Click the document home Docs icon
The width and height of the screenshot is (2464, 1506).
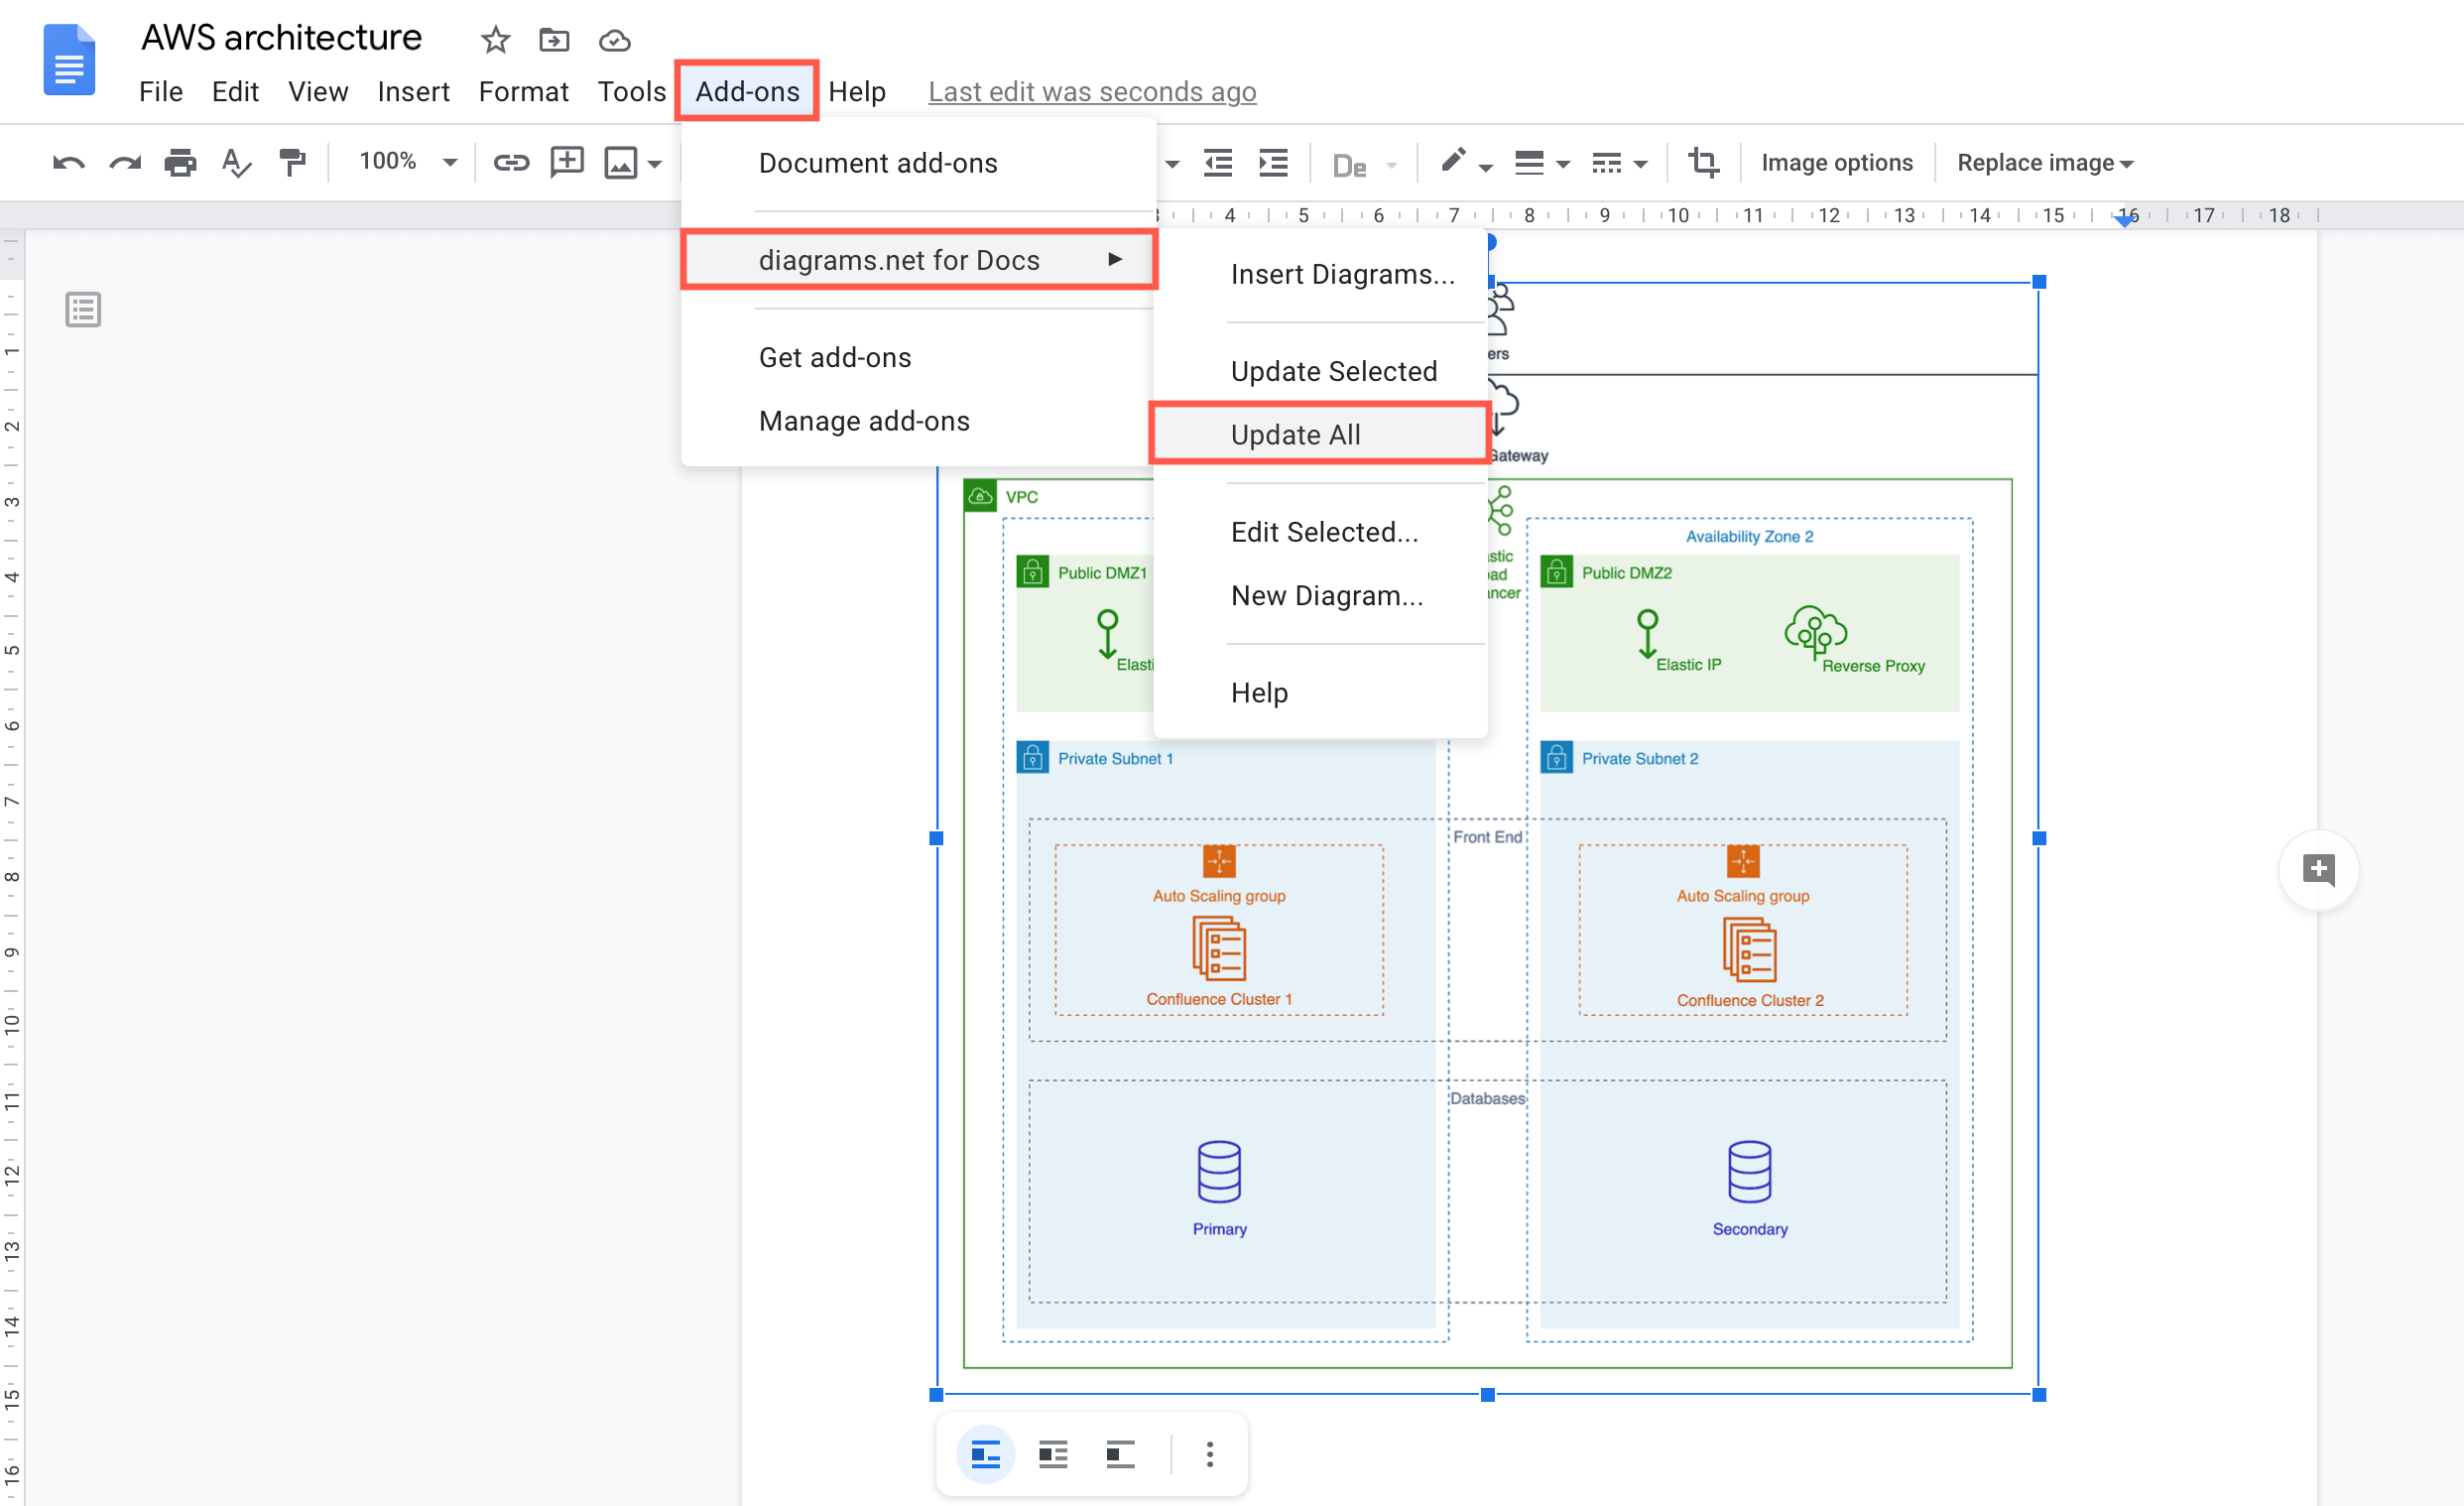(x=69, y=59)
